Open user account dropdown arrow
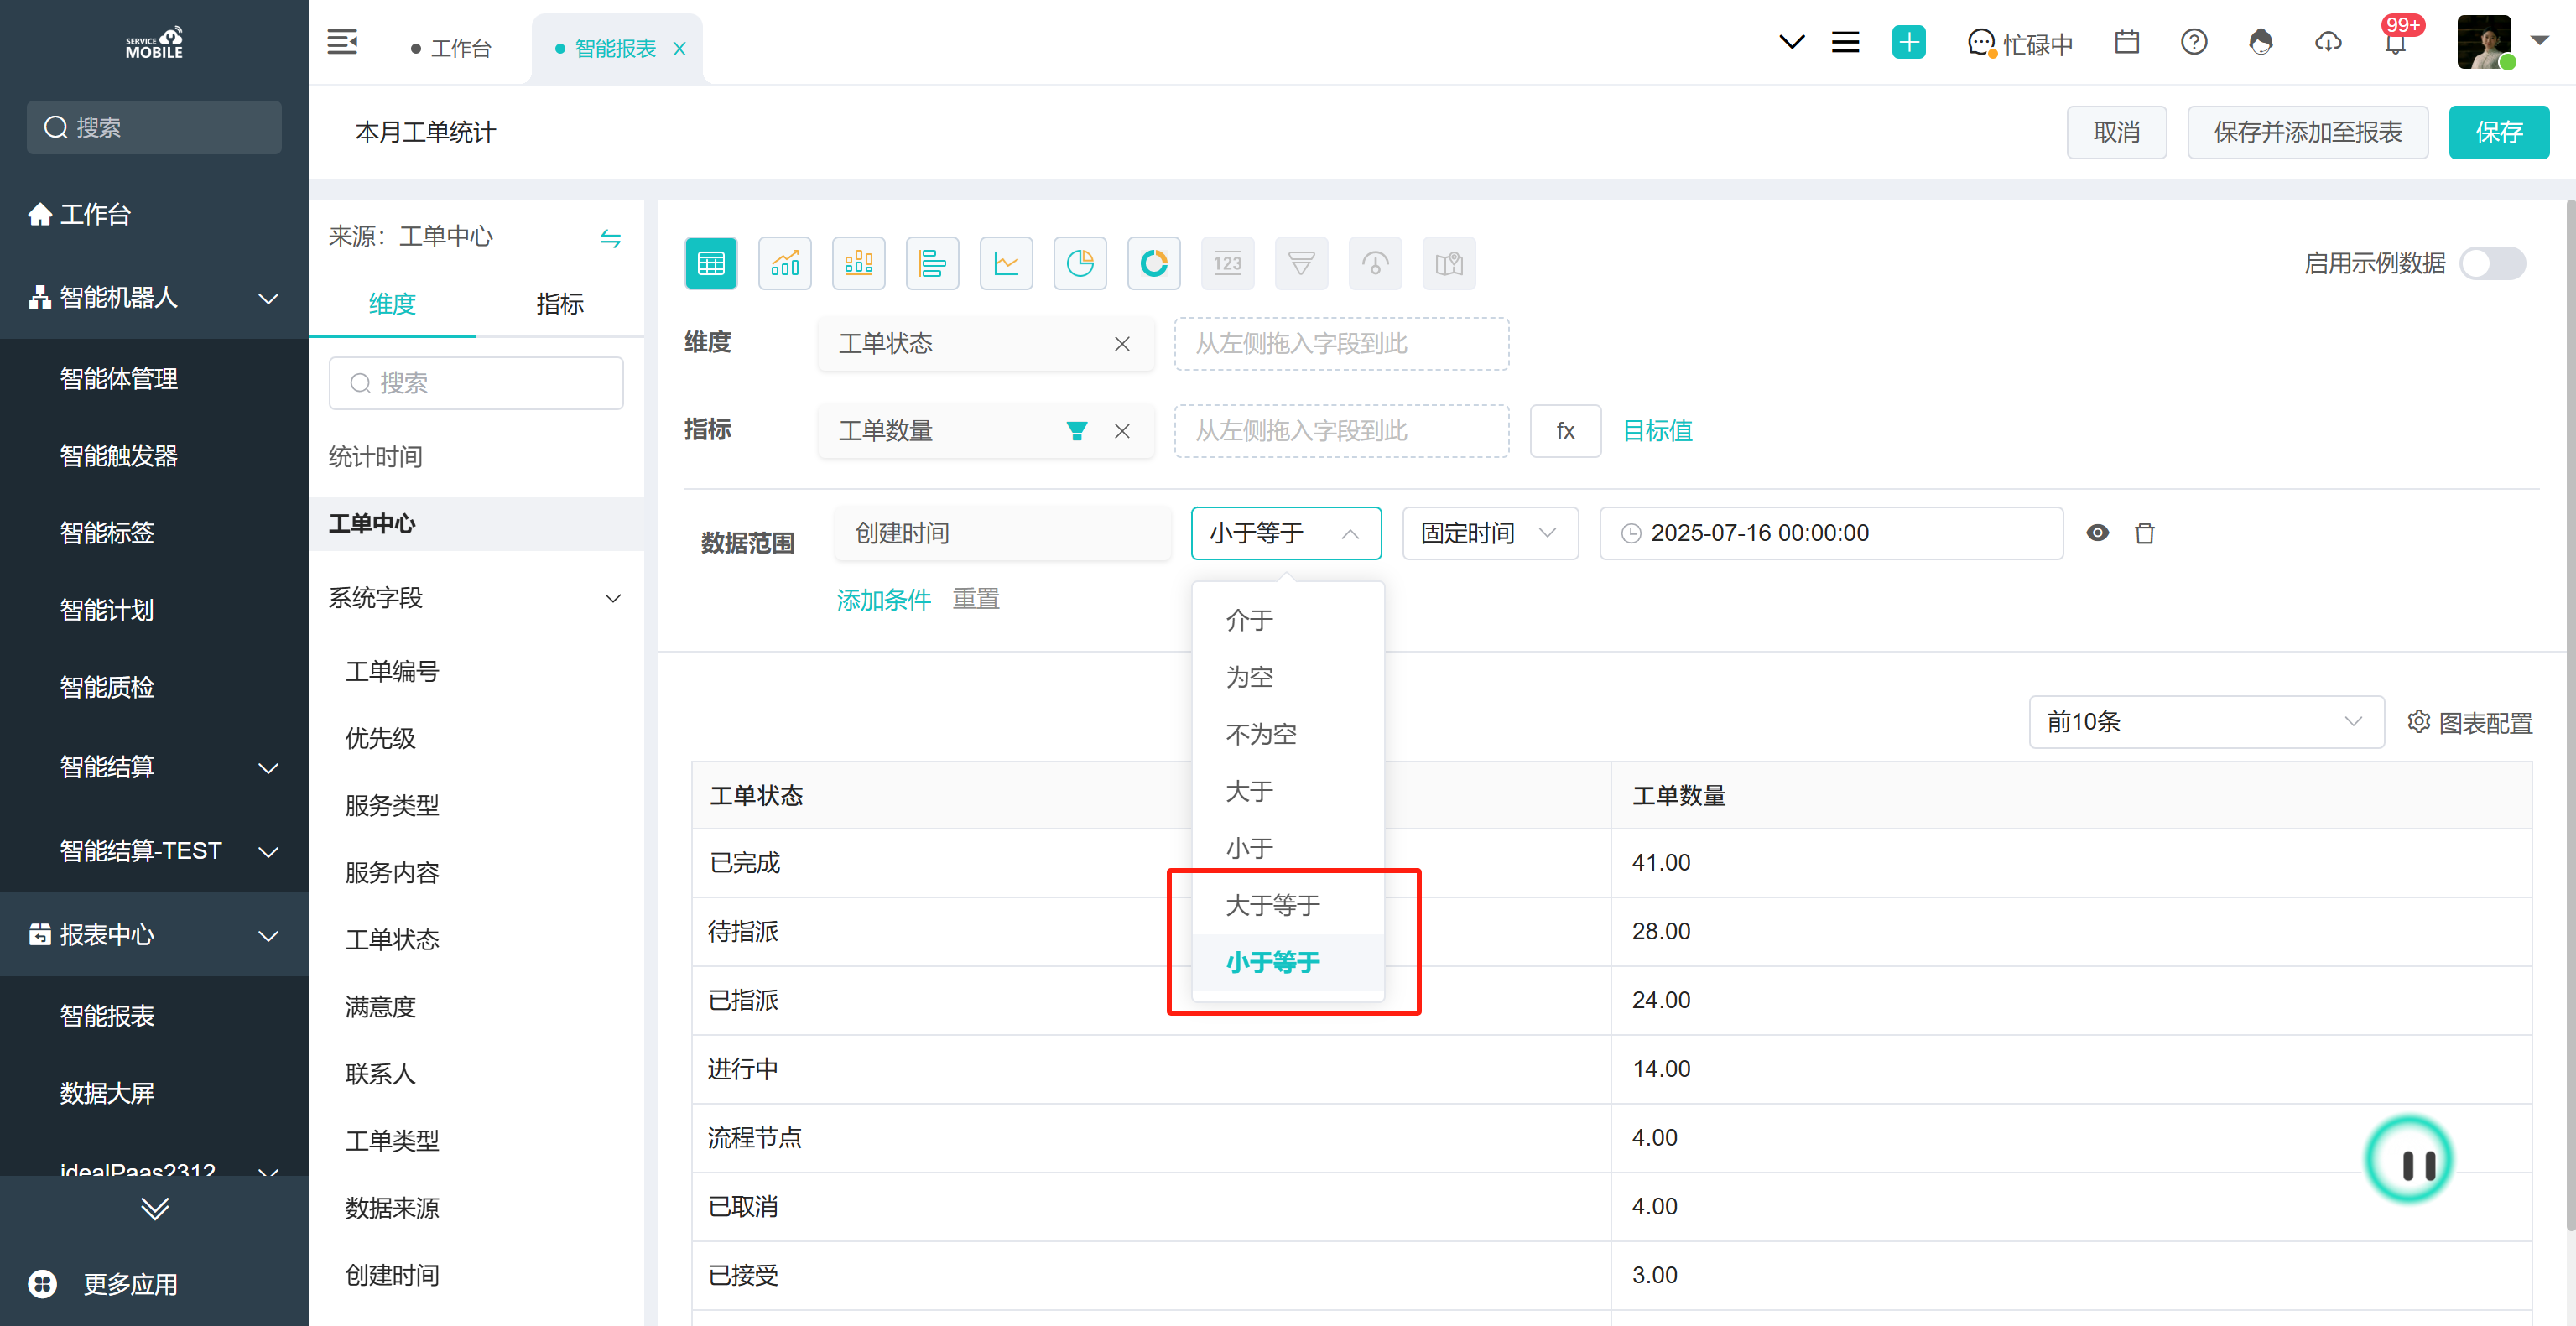The height and width of the screenshot is (1326, 2576). pyautogui.click(x=2539, y=41)
